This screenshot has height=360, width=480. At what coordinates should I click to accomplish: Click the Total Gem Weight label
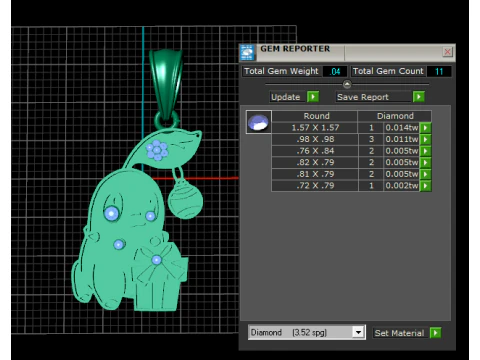[x=281, y=71]
